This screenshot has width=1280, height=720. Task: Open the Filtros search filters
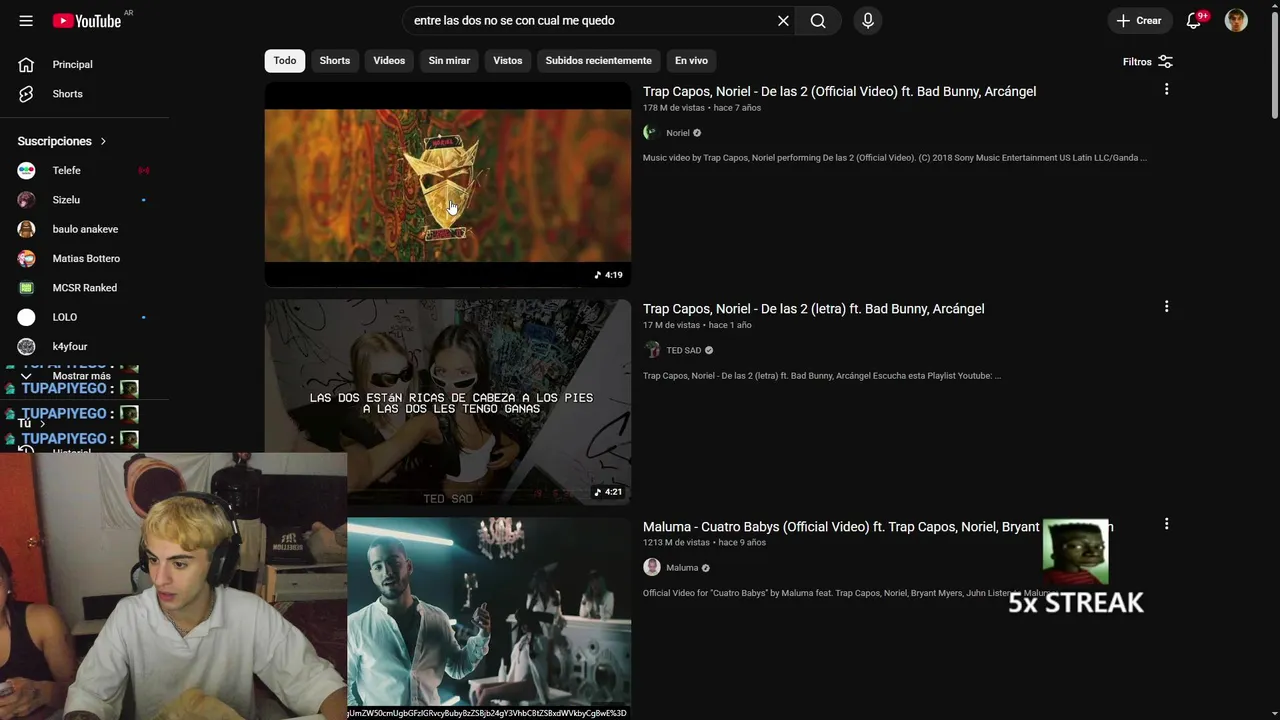tap(1147, 61)
